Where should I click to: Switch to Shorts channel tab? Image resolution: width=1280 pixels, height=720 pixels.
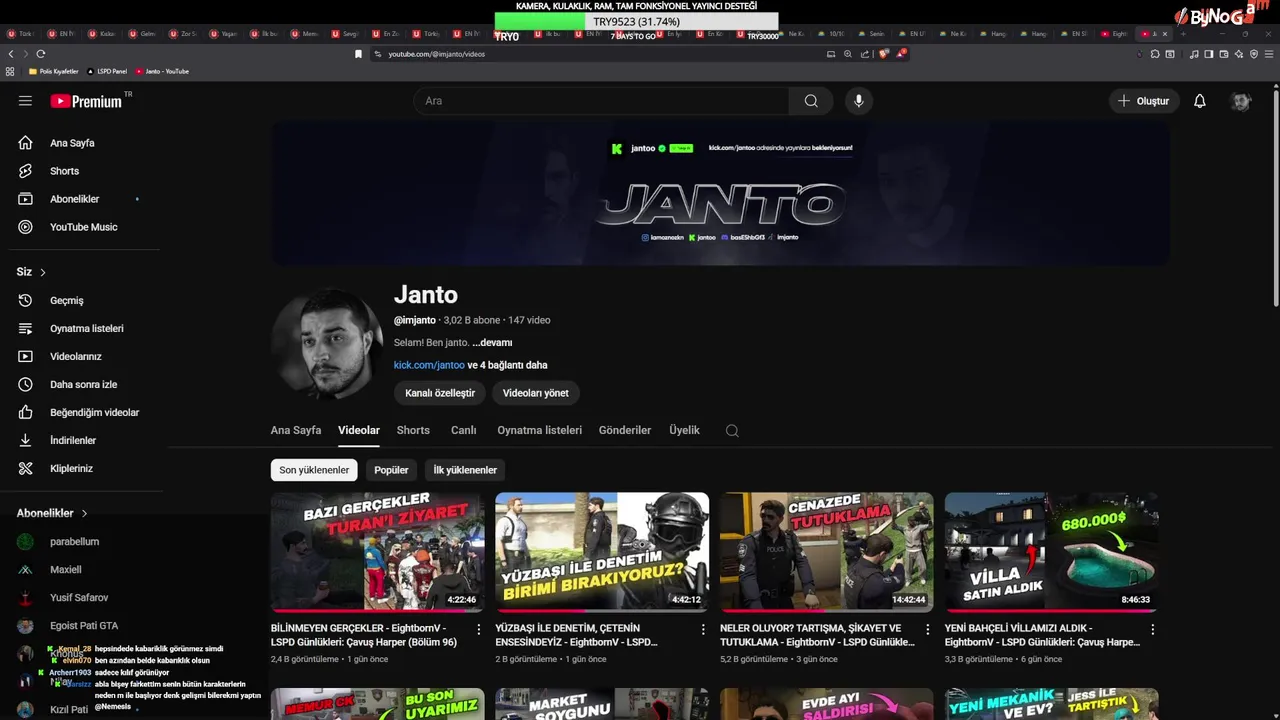click(413, 430)
